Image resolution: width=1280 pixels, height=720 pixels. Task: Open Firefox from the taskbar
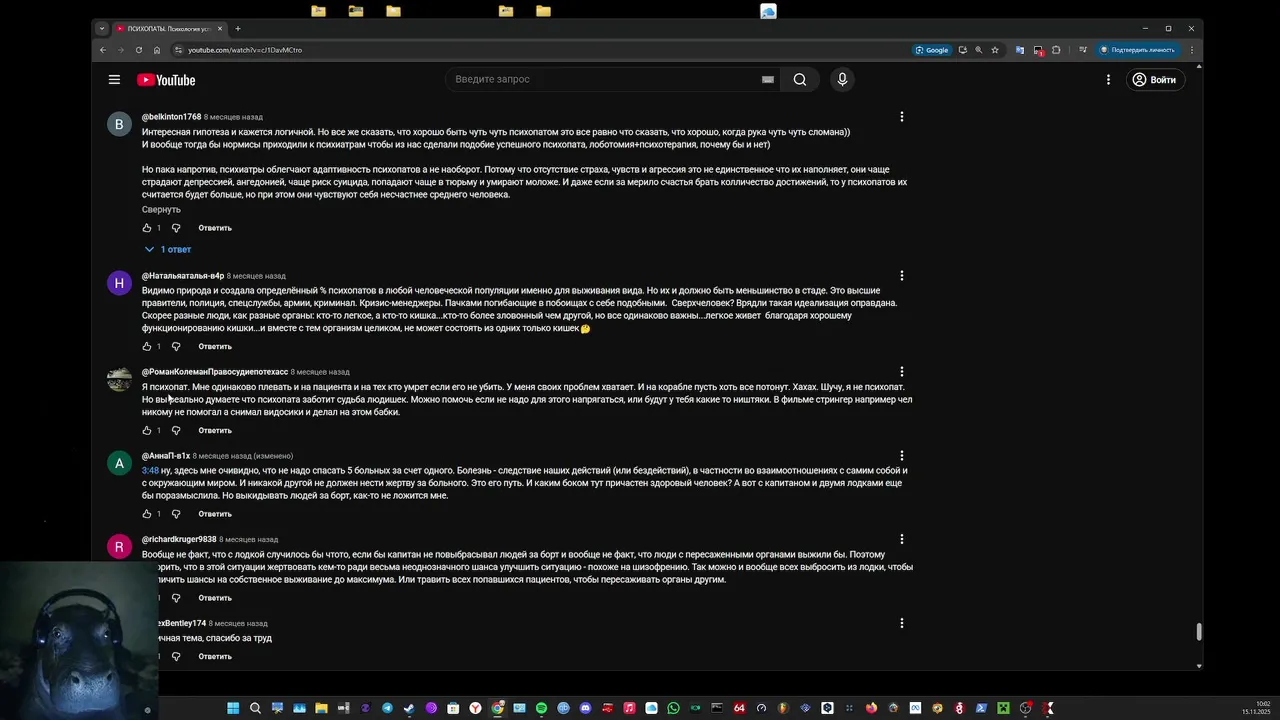(871, 708)
